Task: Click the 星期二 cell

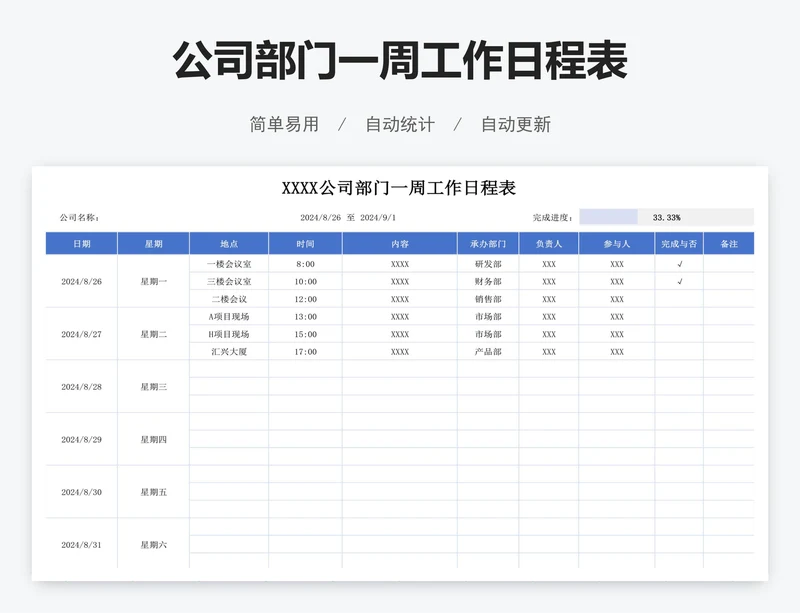Action: [x=154, y=334]
